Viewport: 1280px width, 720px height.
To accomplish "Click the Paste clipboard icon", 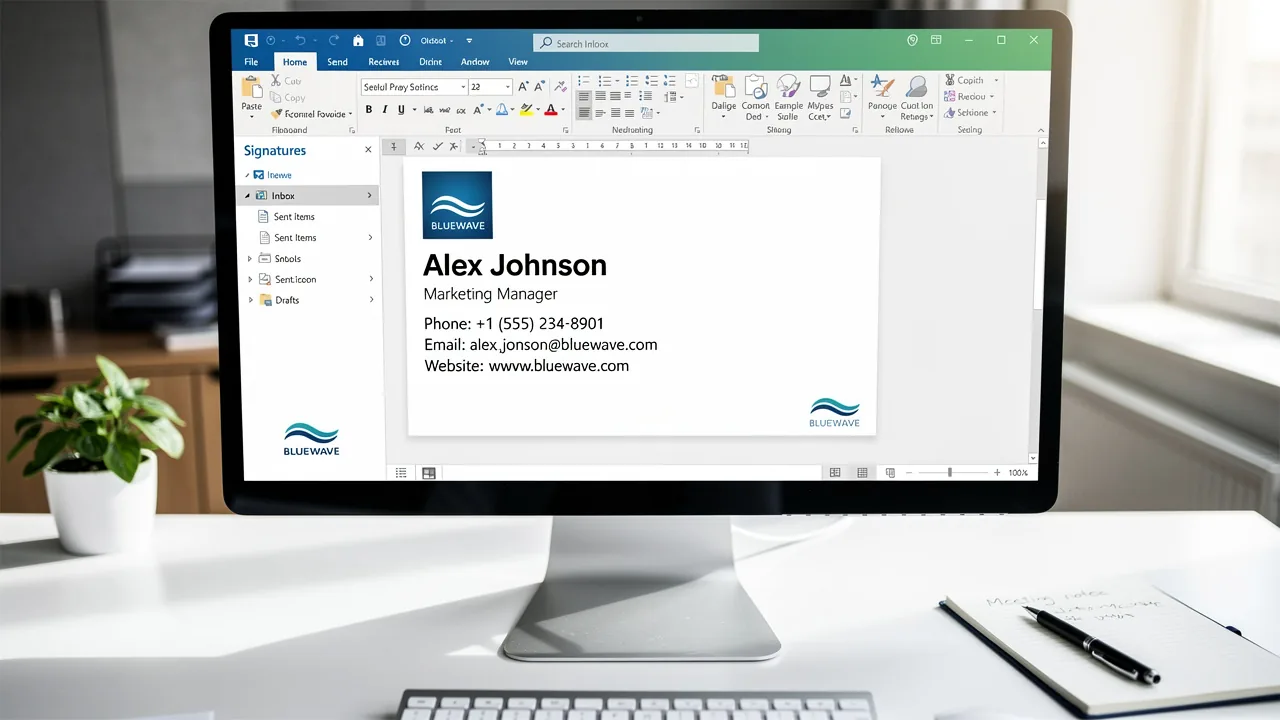I will (x=252, y=87).
